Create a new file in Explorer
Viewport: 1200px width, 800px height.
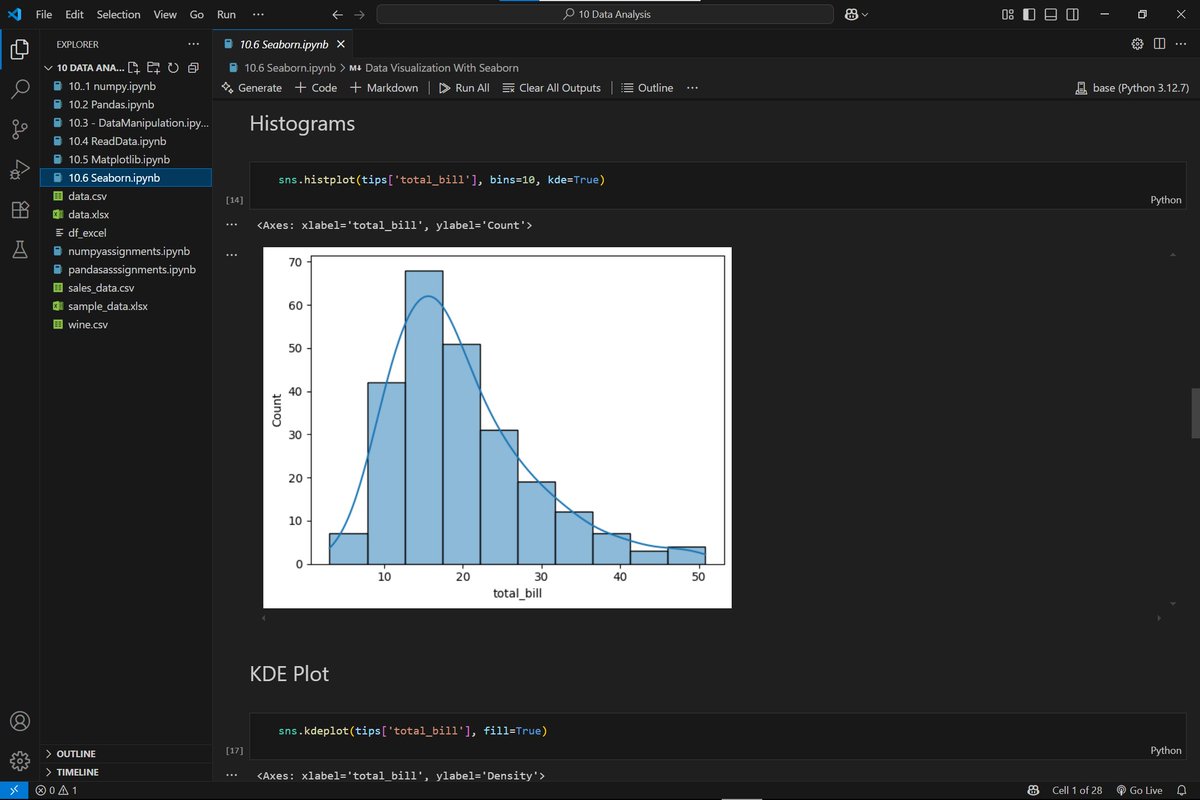point(135,68)
